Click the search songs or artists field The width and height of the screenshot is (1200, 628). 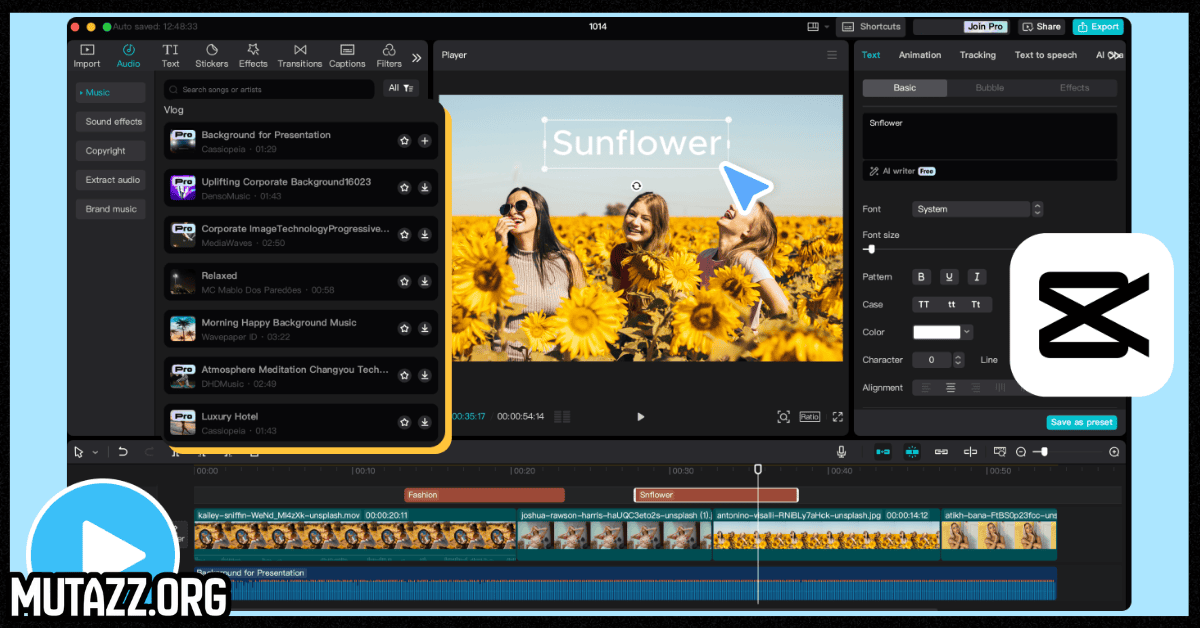[270, 89]
